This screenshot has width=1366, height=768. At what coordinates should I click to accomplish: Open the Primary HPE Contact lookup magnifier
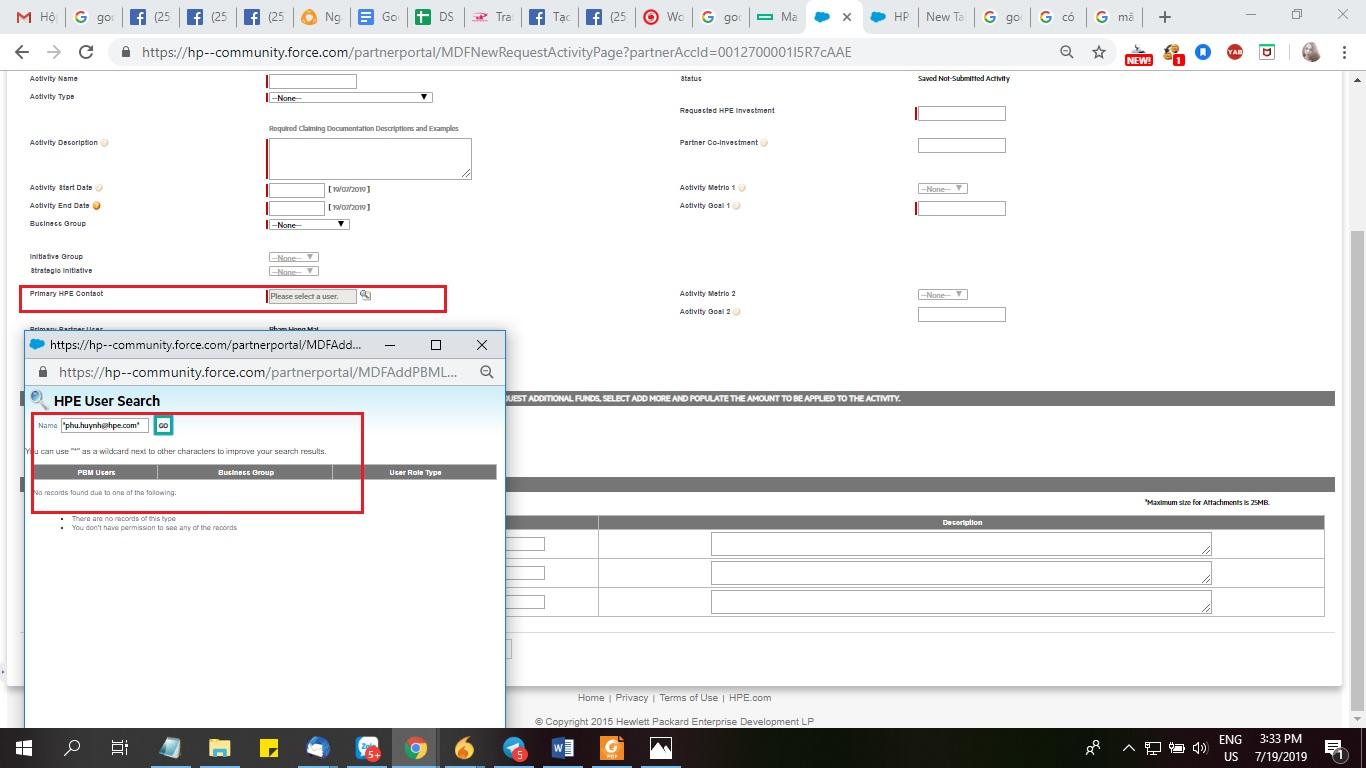[365, 296]
